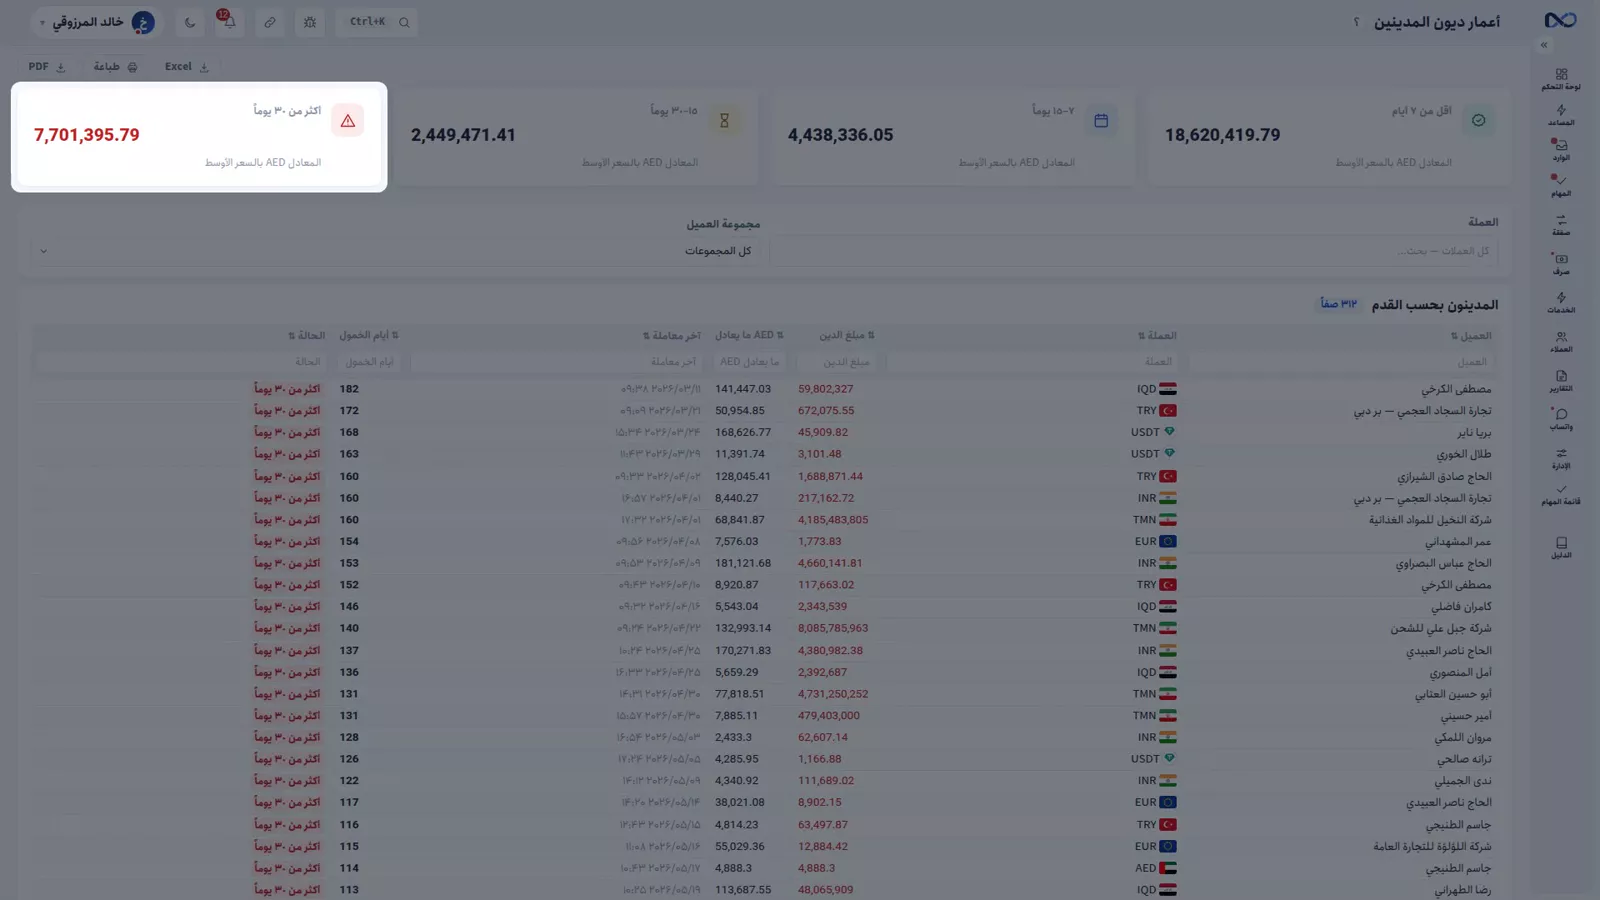The image size is (1600, 900).
Task: Open الوارد inbox in sidebar
Action: click(1561, 151)
